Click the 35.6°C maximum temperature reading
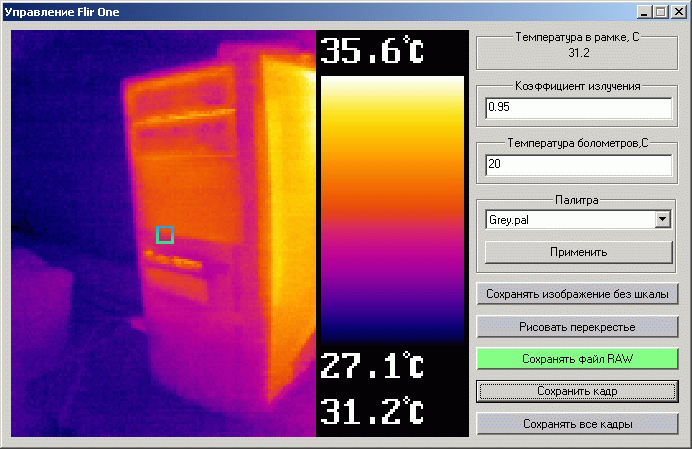The image size is (692, 449). tap(372, 51)
